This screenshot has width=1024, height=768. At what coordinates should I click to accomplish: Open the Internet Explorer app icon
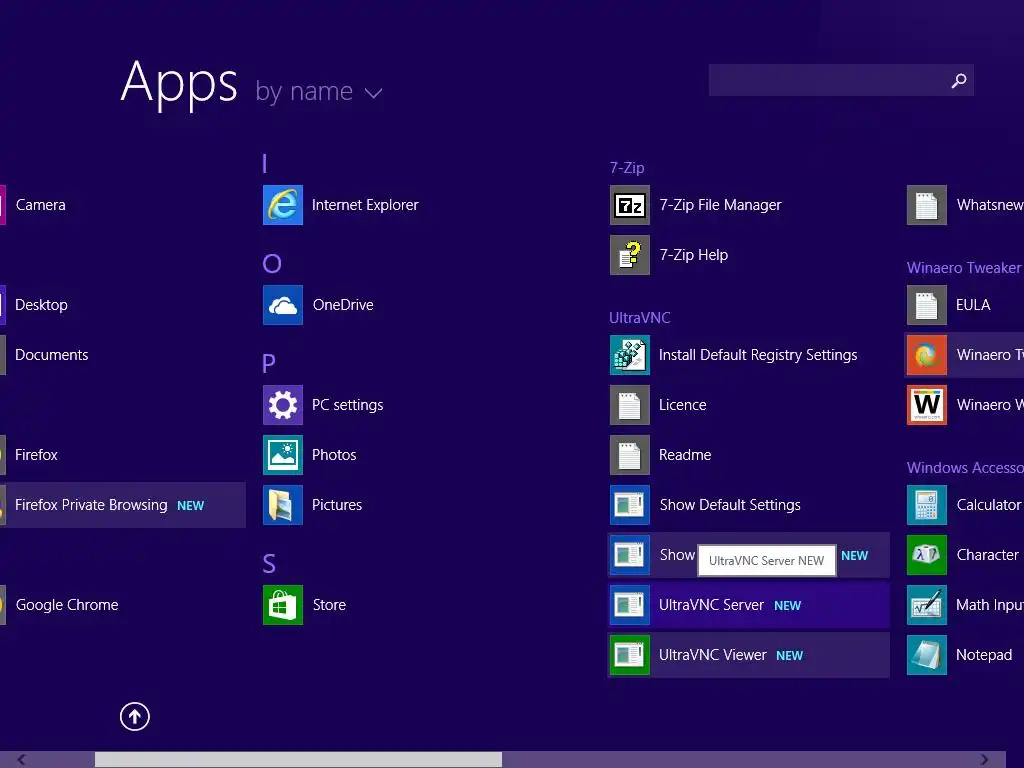click(x=283, y=205)
